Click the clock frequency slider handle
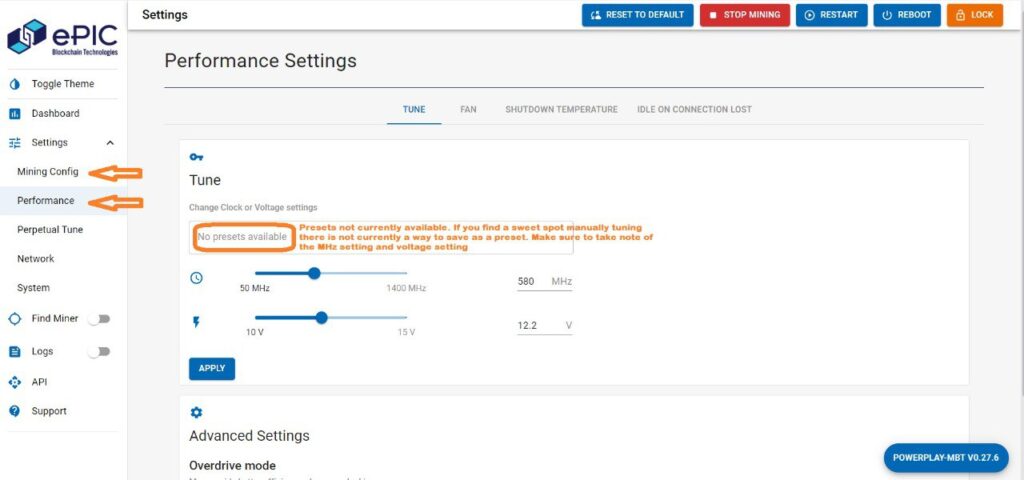This screenshot has width=1024, height=480. pos(314,273)
